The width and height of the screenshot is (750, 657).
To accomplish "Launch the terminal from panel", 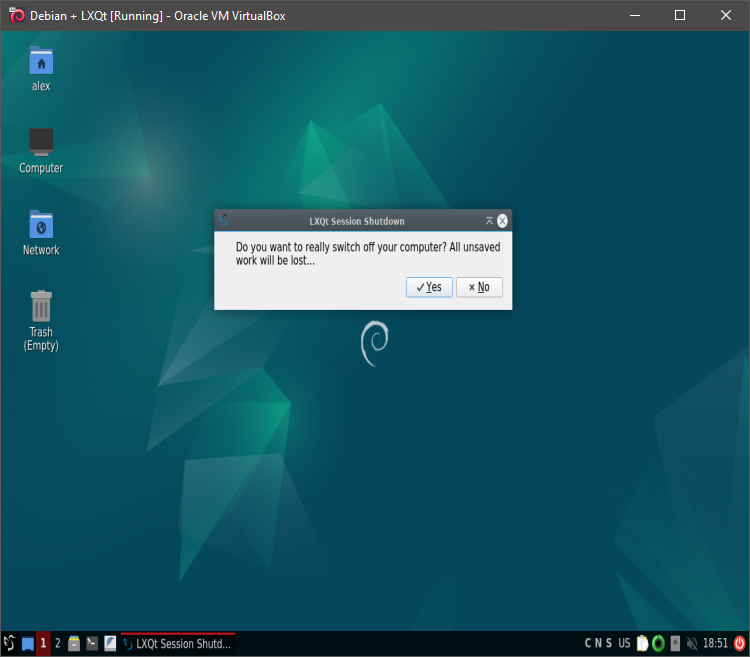I will click(92, 644).
